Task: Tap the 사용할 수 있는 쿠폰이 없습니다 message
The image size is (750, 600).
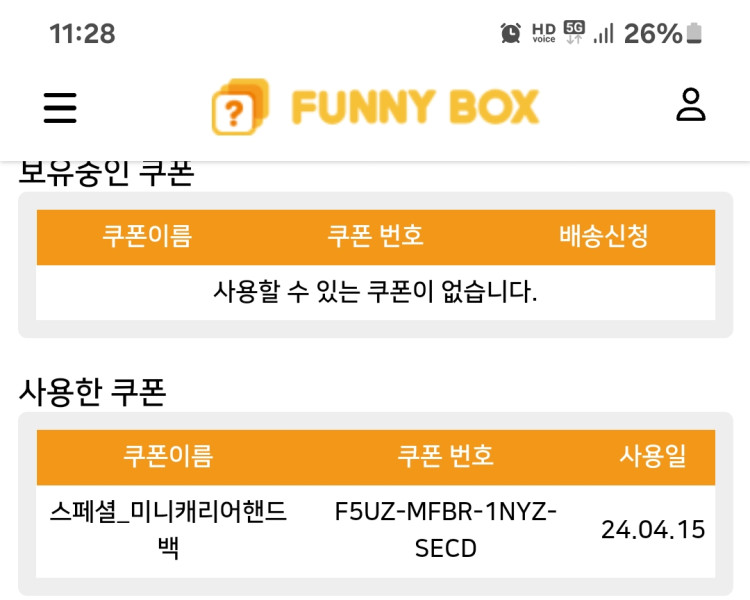Action: coord(376,292)
